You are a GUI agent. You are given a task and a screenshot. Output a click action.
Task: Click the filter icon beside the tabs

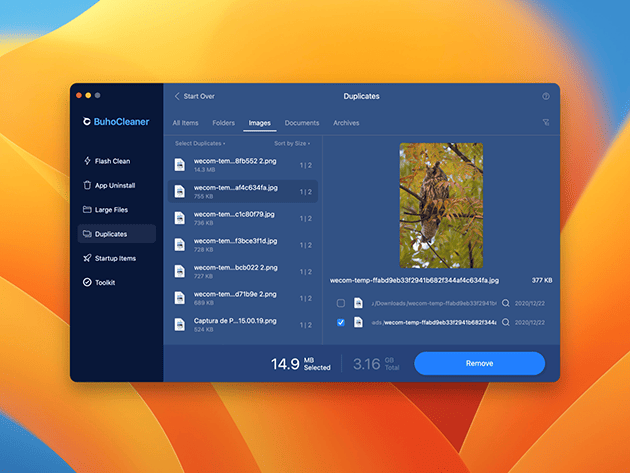tap(546, 123)
